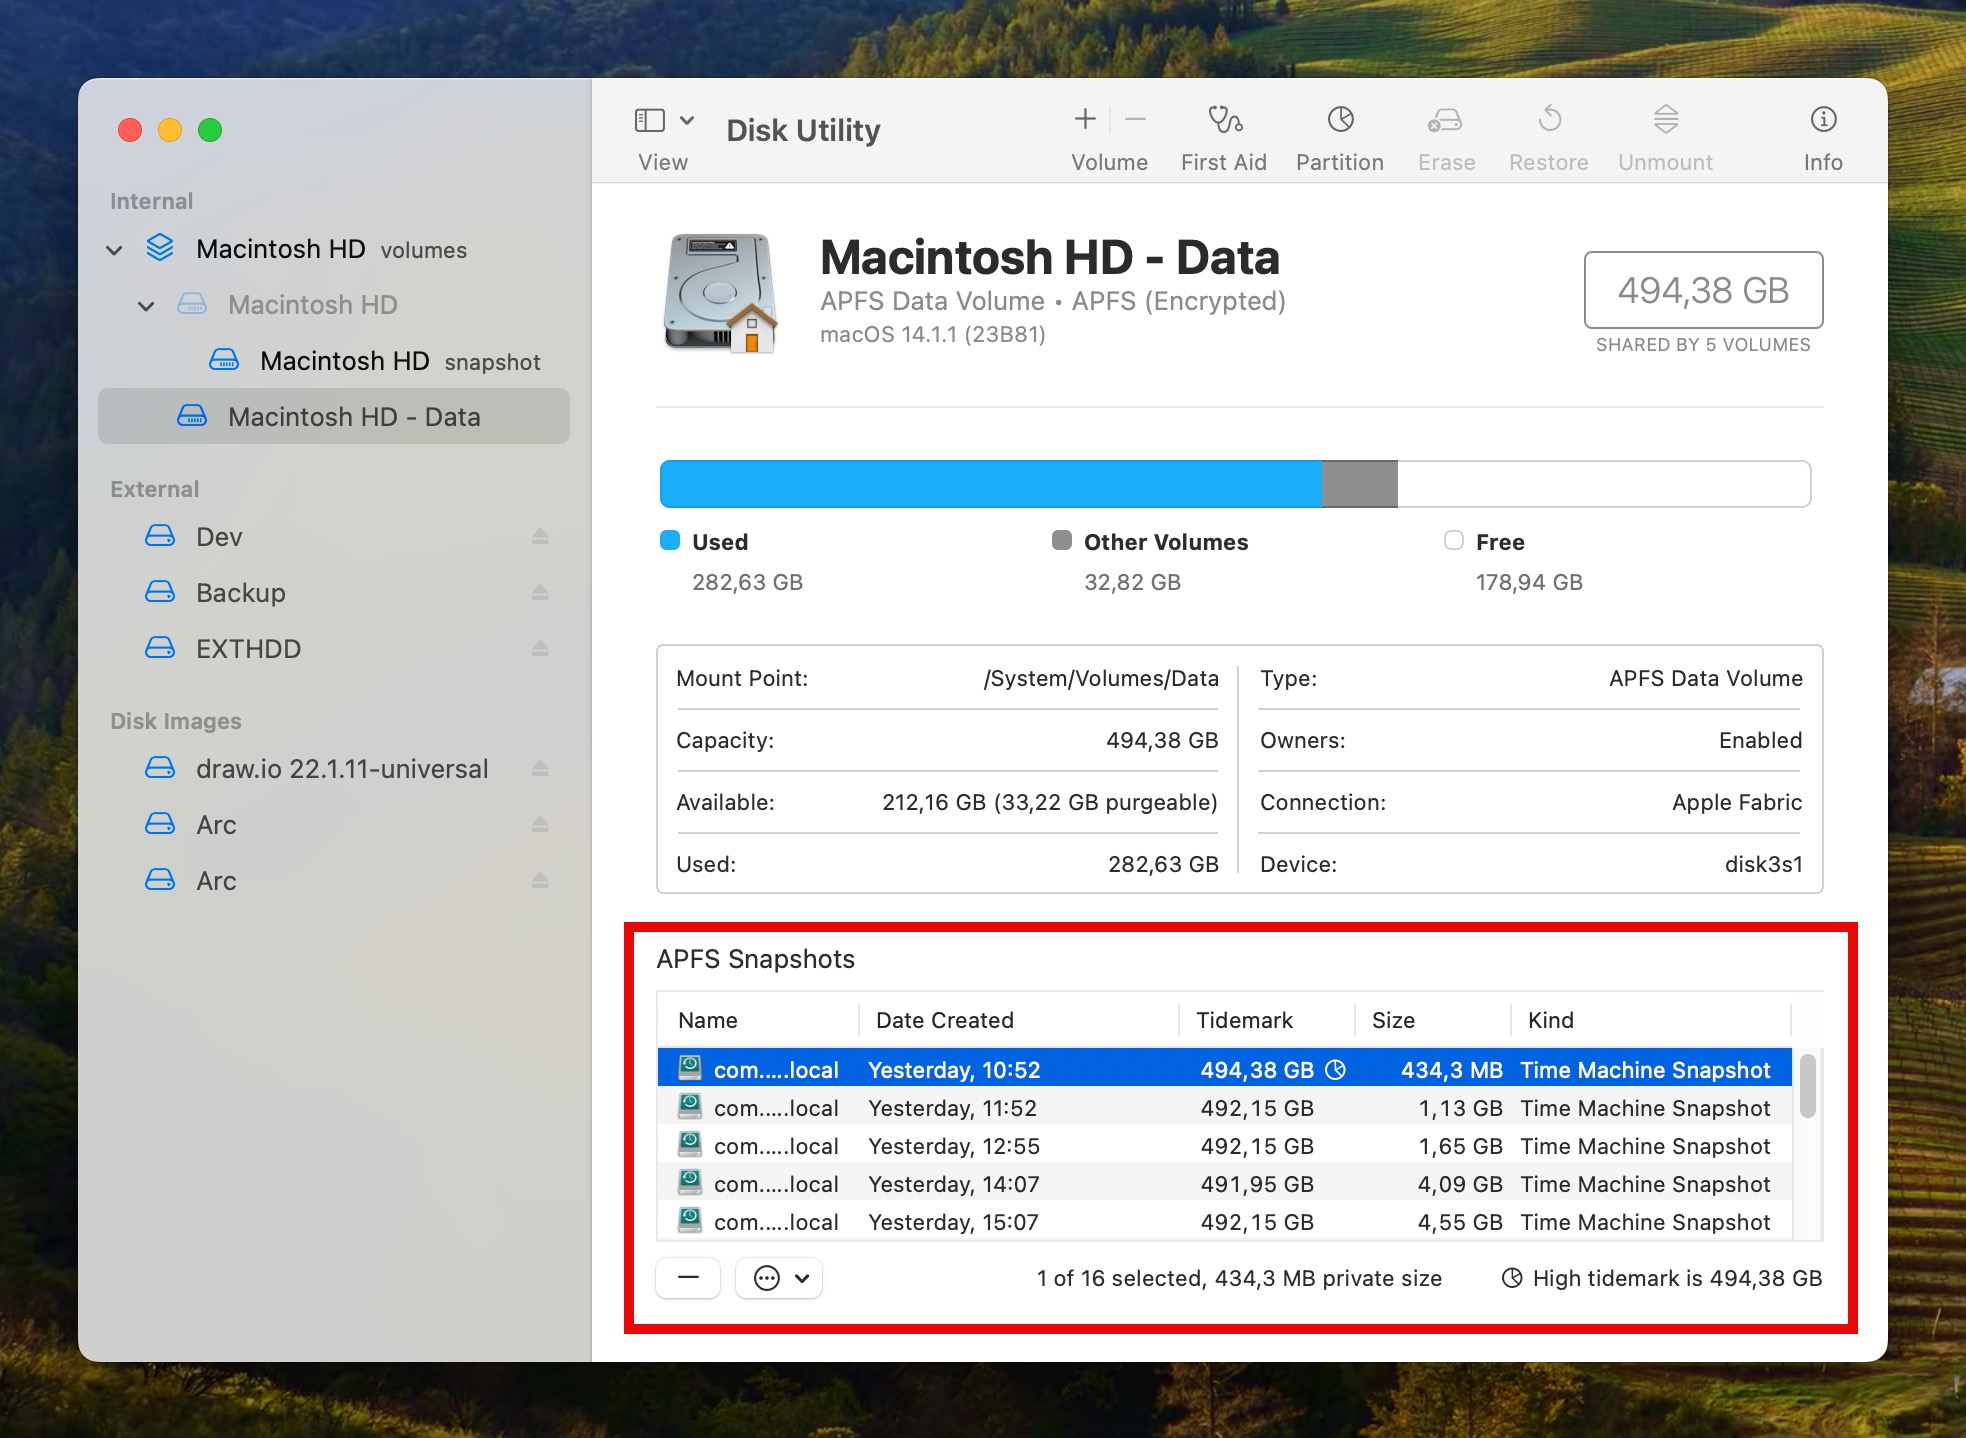1966x1438 pixels.
Task: Click the Macintosh HD - Data drive icon
Action: coord(719,293)
